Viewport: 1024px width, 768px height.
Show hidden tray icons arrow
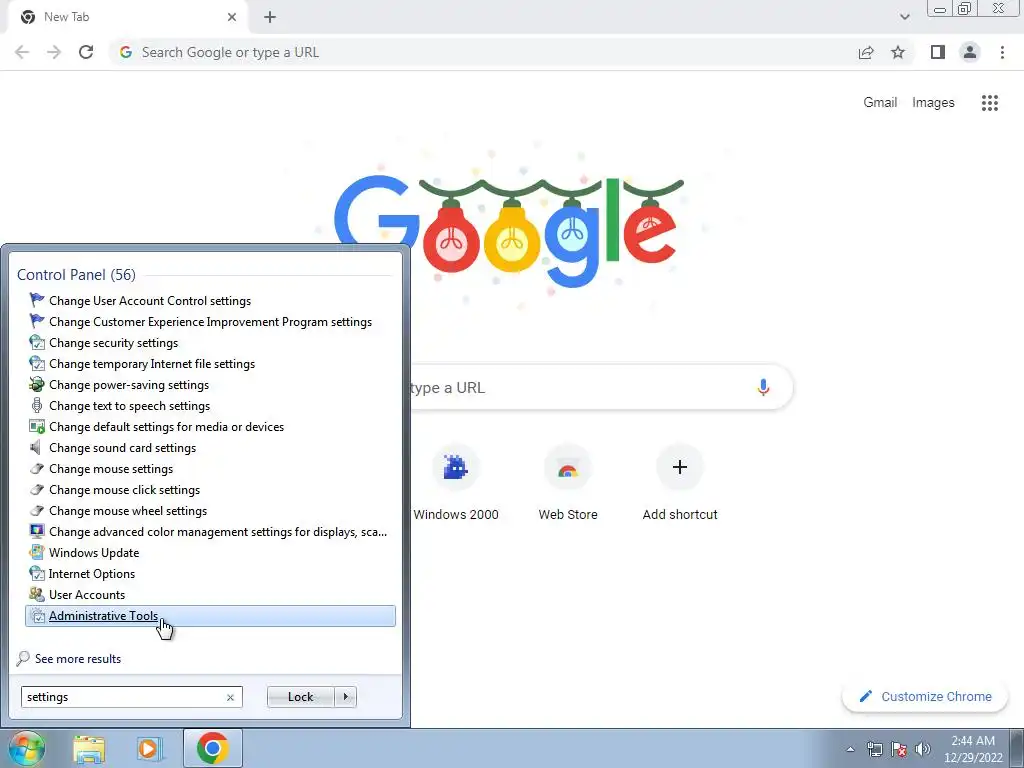850,749
